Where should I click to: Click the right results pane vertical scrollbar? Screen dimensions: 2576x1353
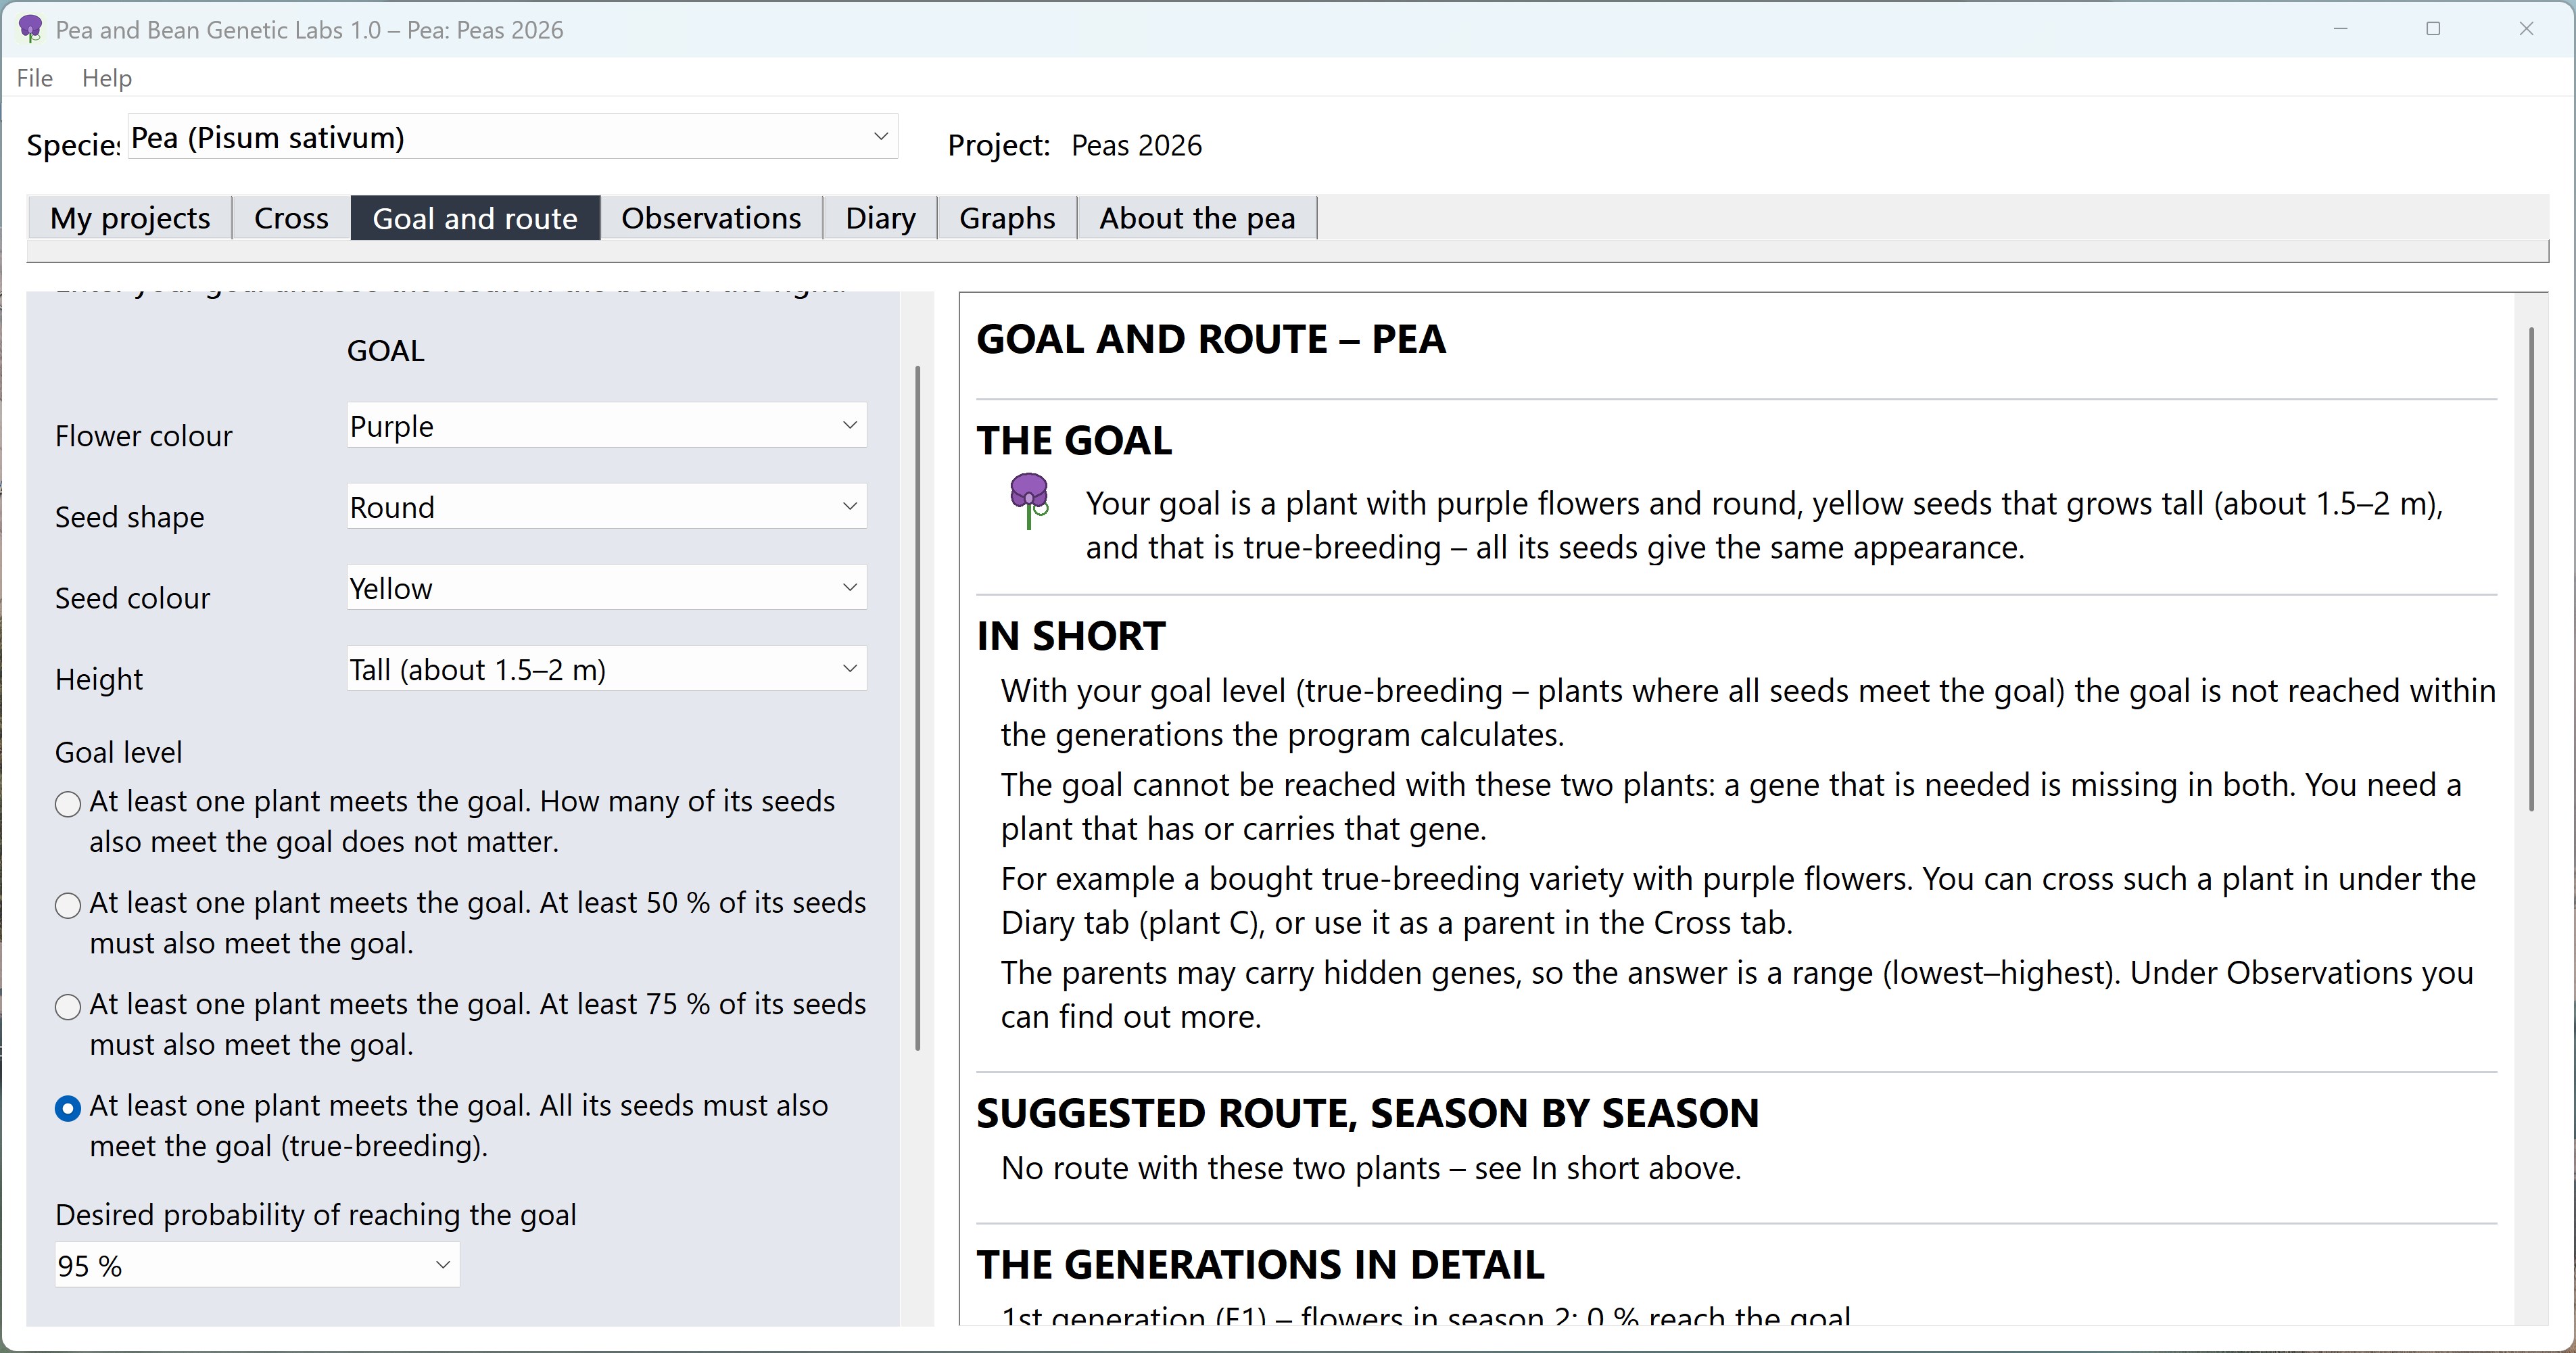click(2531, 568)
